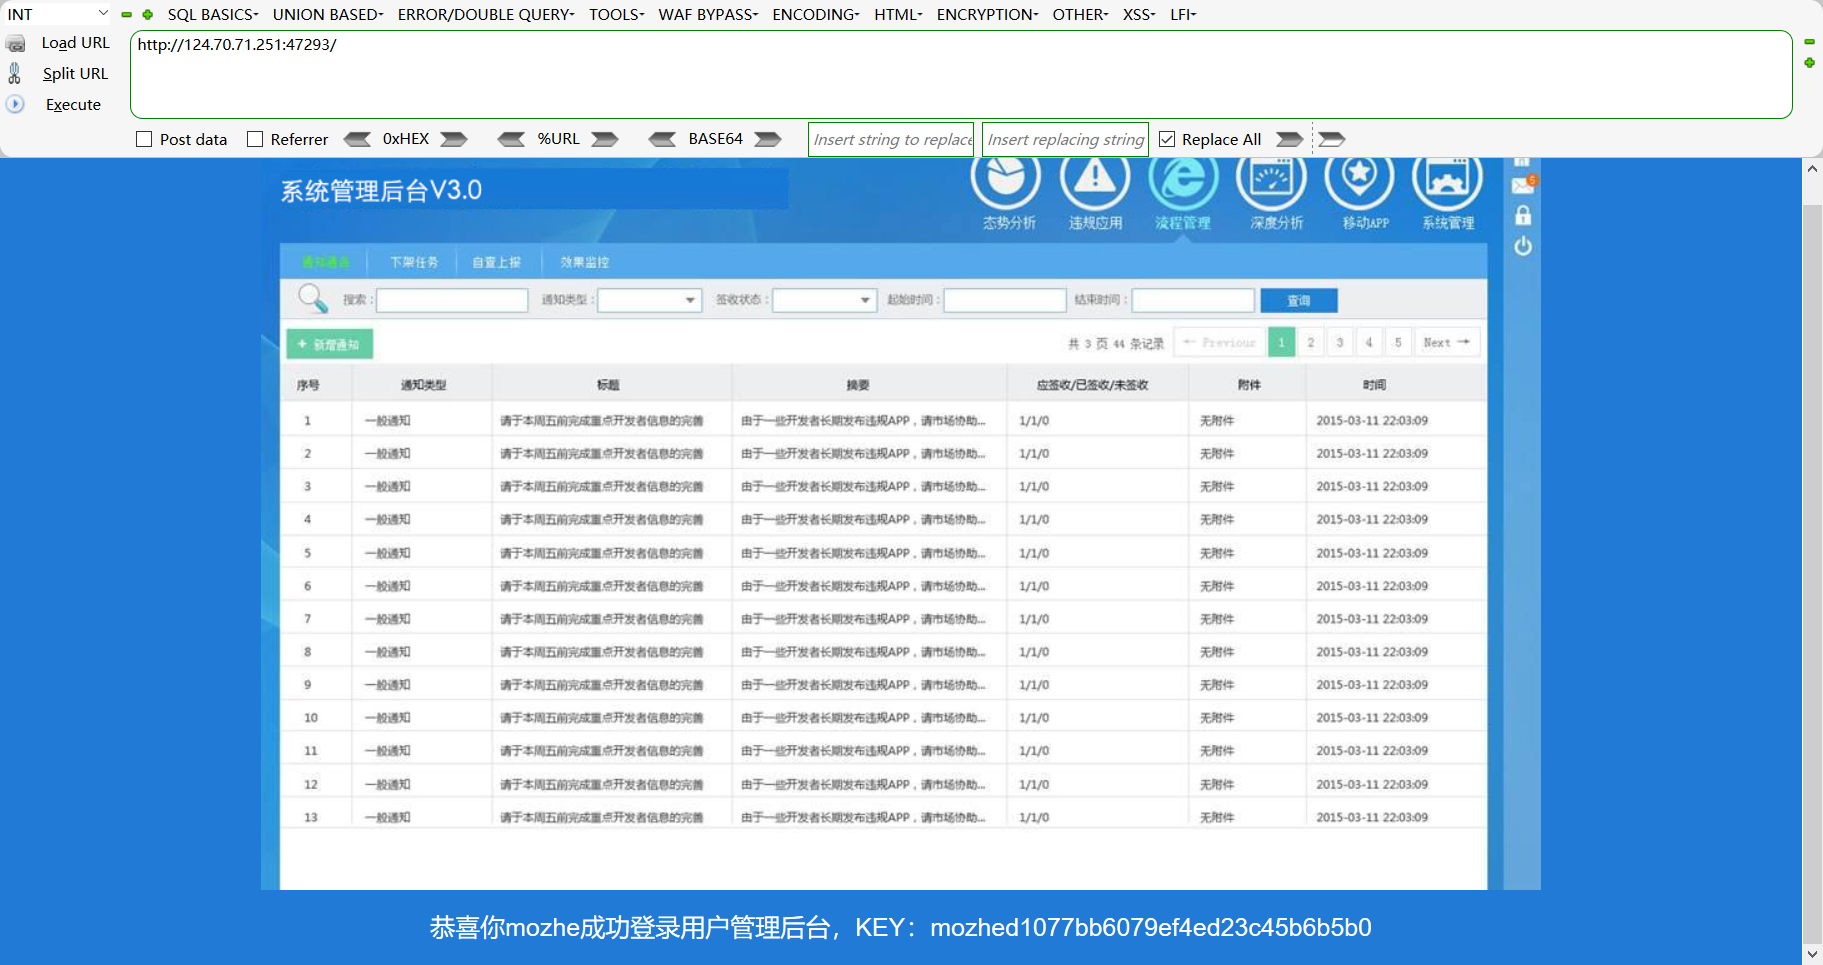Open the XSS menu

click(1139, 14)
